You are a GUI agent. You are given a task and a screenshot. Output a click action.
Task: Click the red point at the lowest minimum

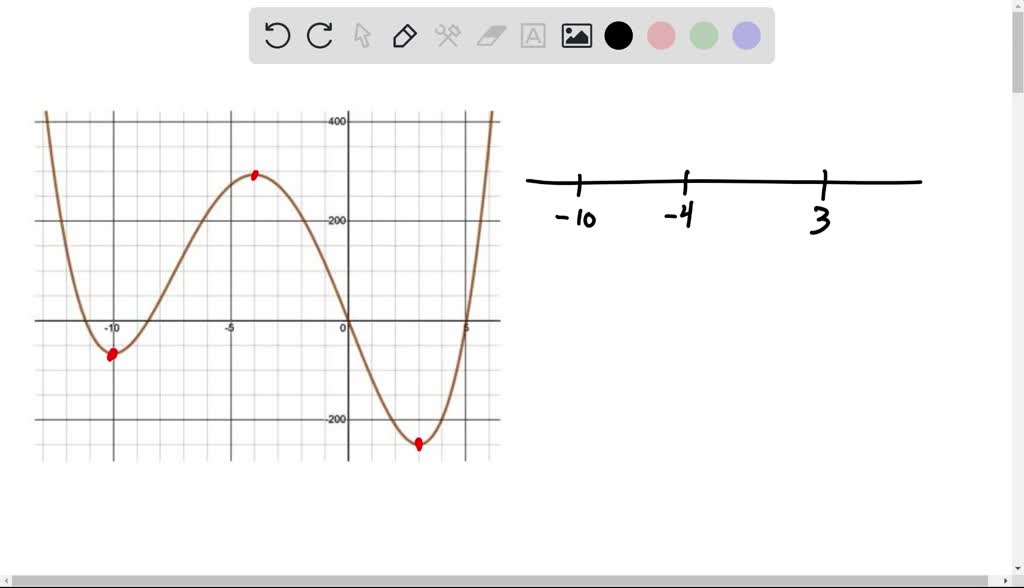[419, 444]
